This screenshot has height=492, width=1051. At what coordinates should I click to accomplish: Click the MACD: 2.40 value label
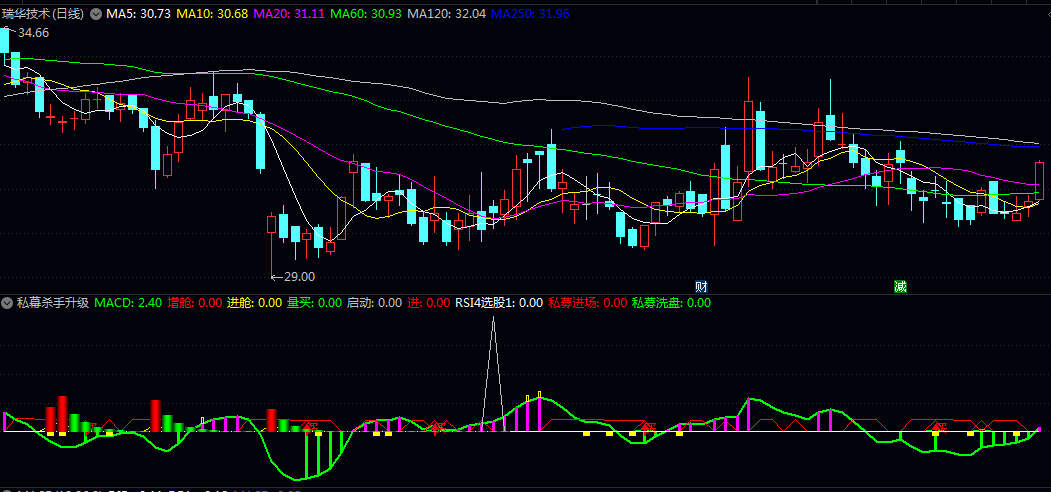(x=128, y=303)
